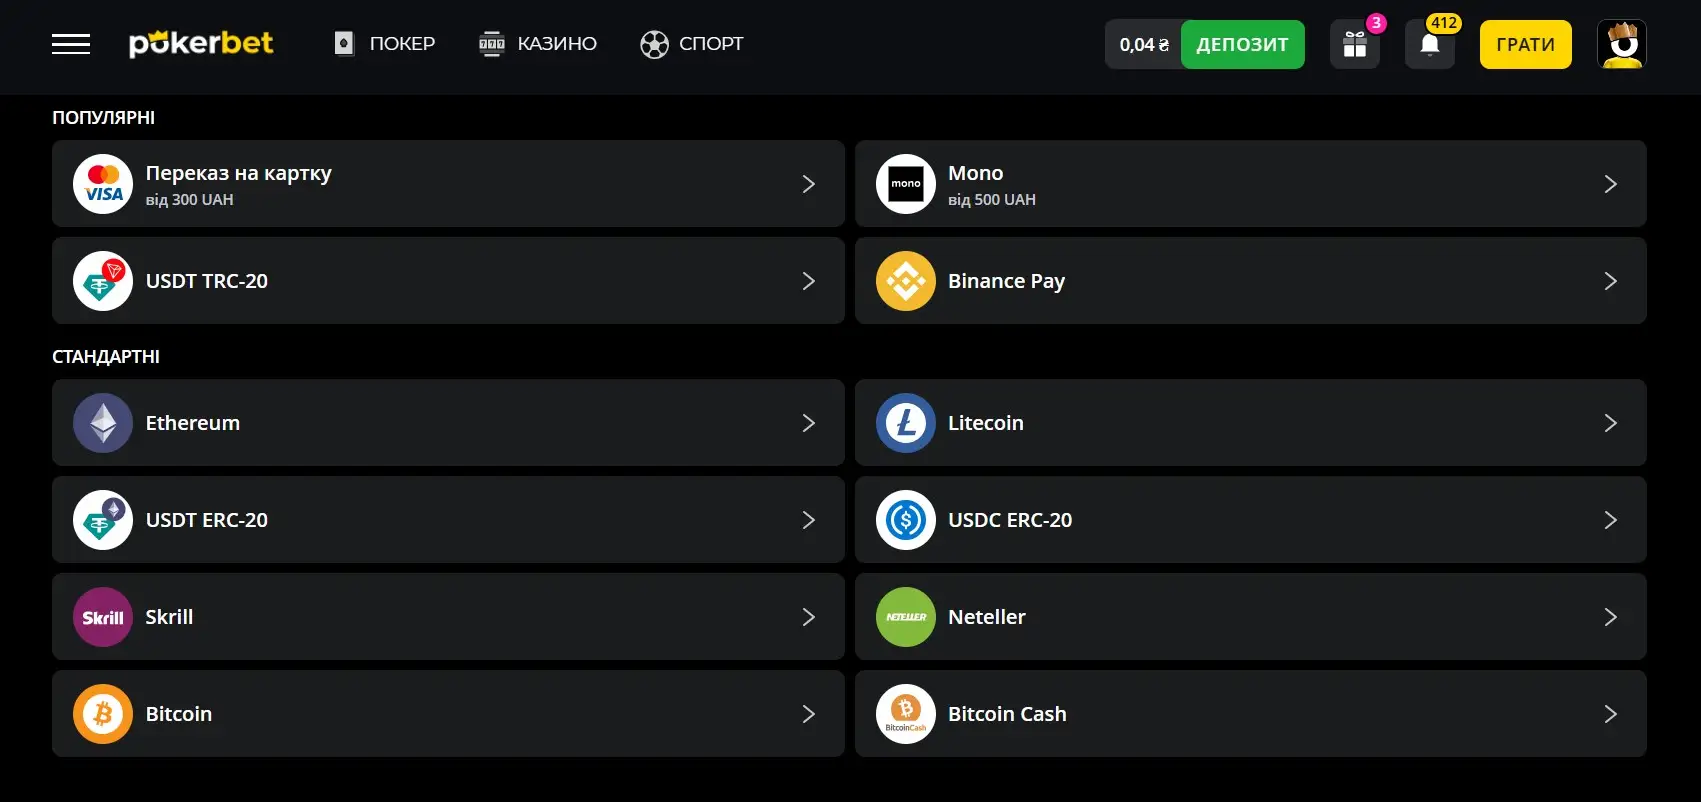Expand the Binance Pay chevron
The height and width of the screenshot is (802, 1701).
coord(1611,281)
